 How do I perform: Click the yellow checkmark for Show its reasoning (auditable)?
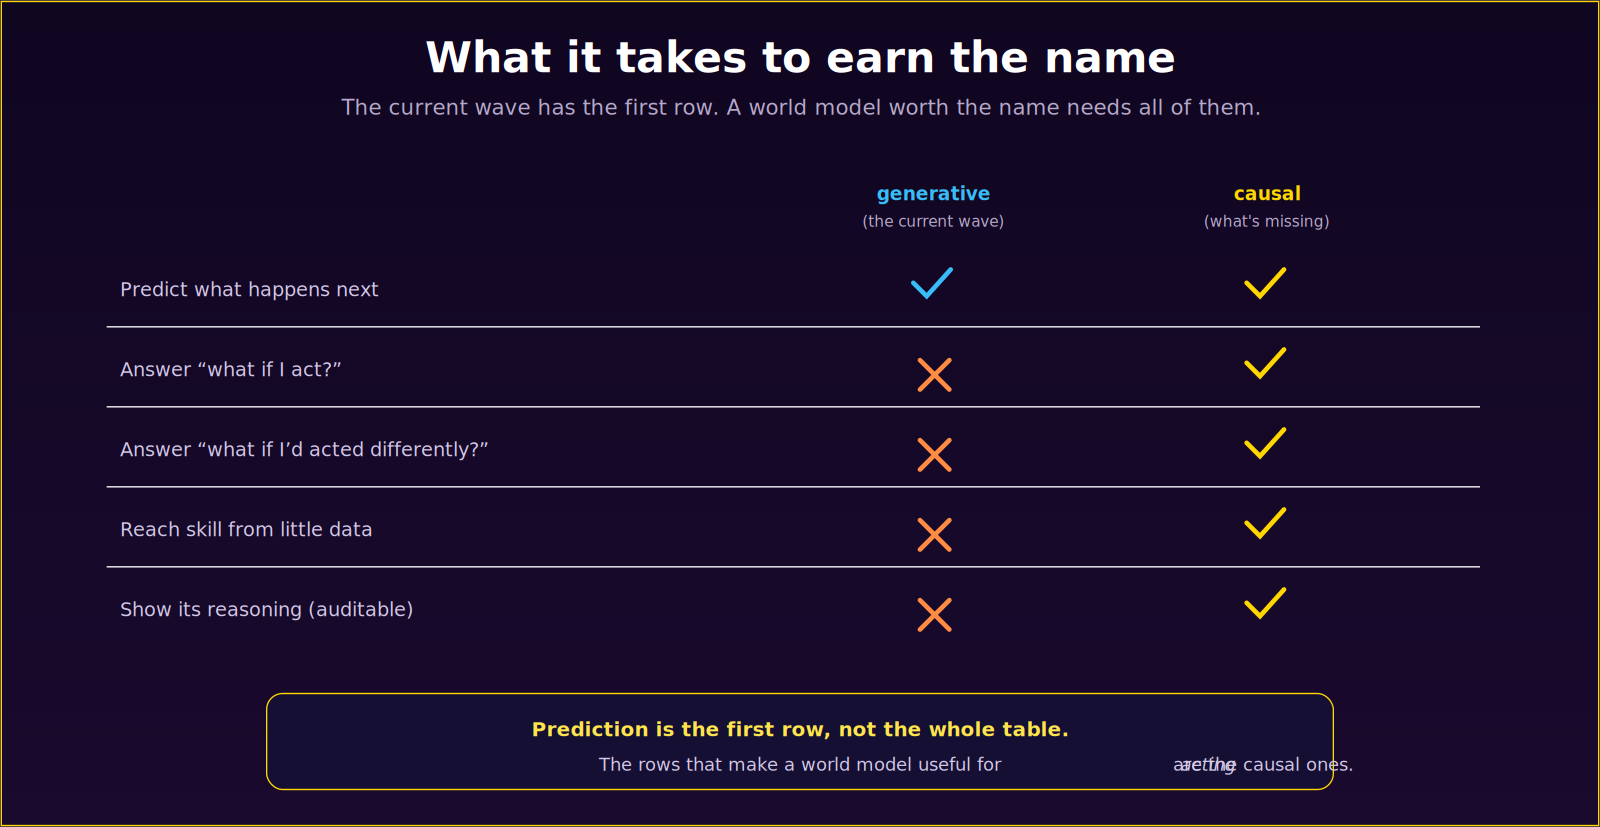[x=1265, y=603]
